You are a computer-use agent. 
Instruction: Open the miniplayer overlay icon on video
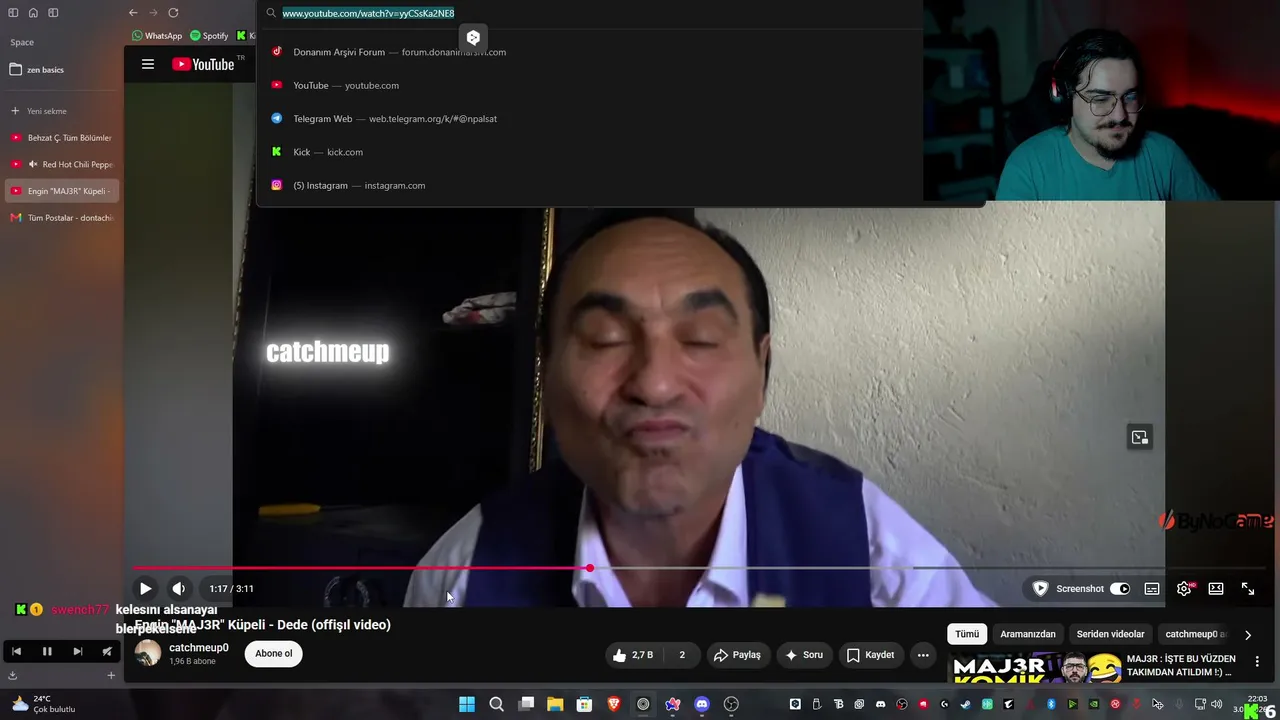coord(1139,437)
